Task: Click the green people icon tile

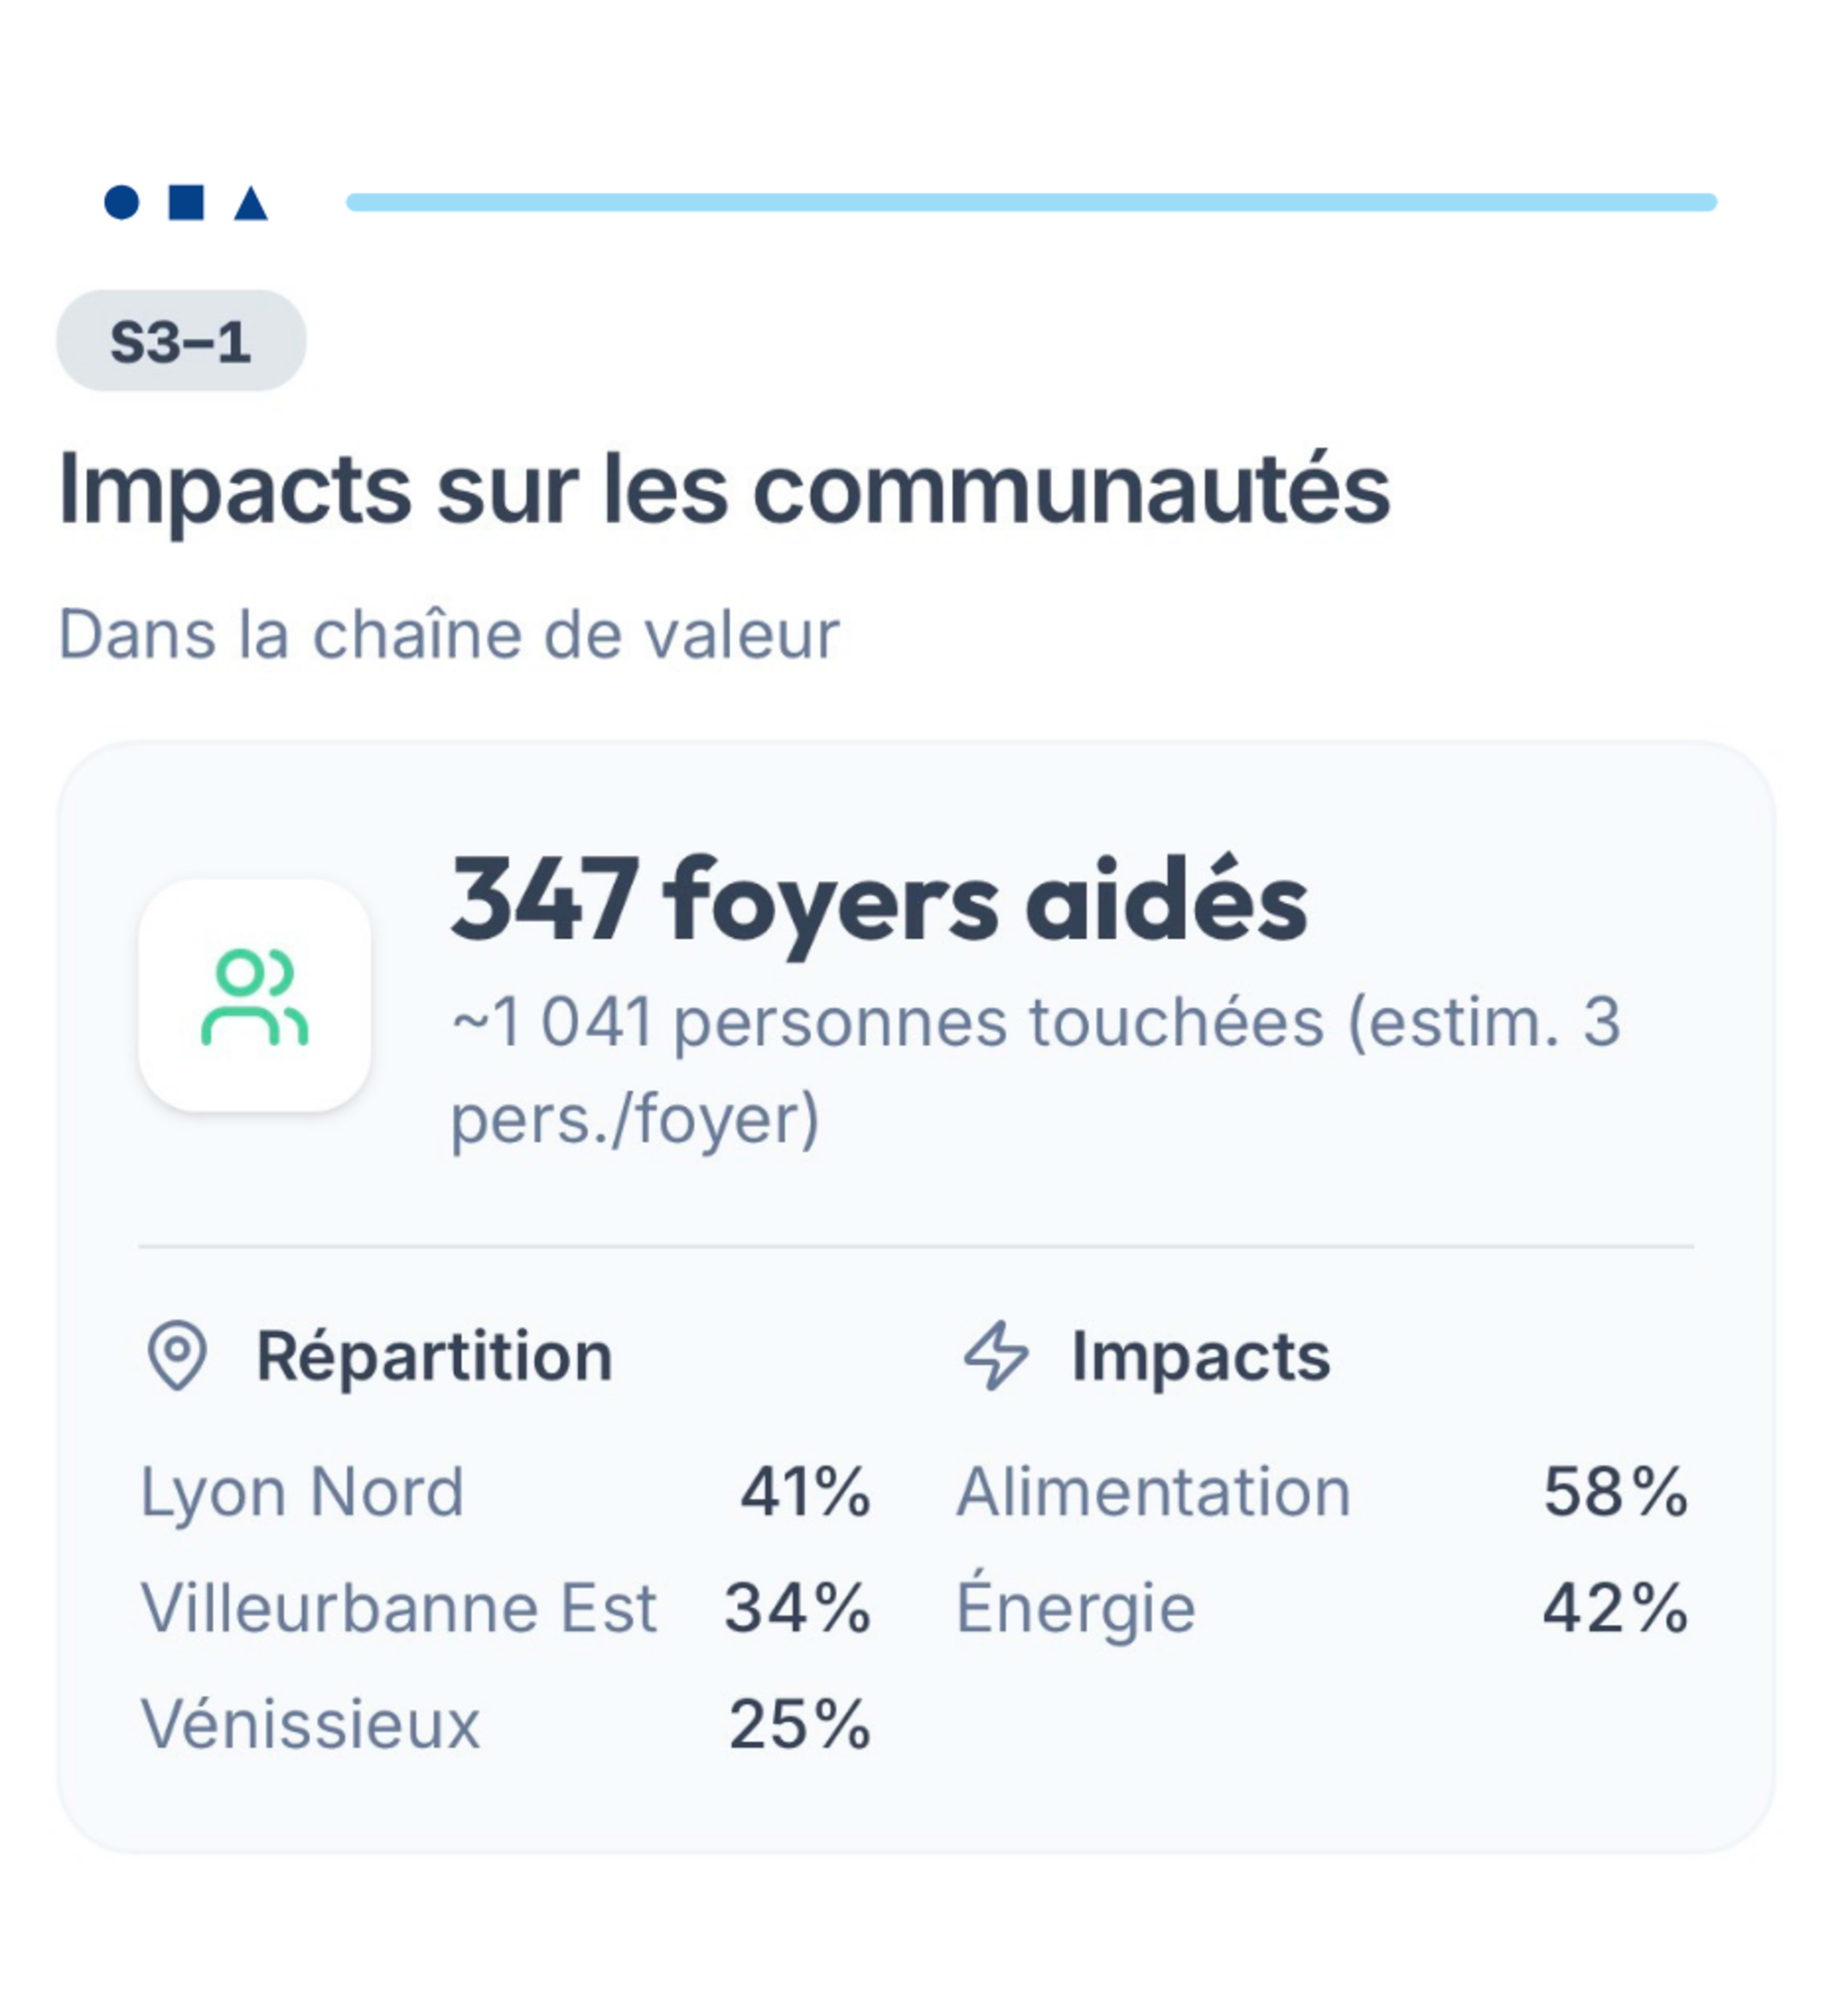Action: tap(254, 996)
